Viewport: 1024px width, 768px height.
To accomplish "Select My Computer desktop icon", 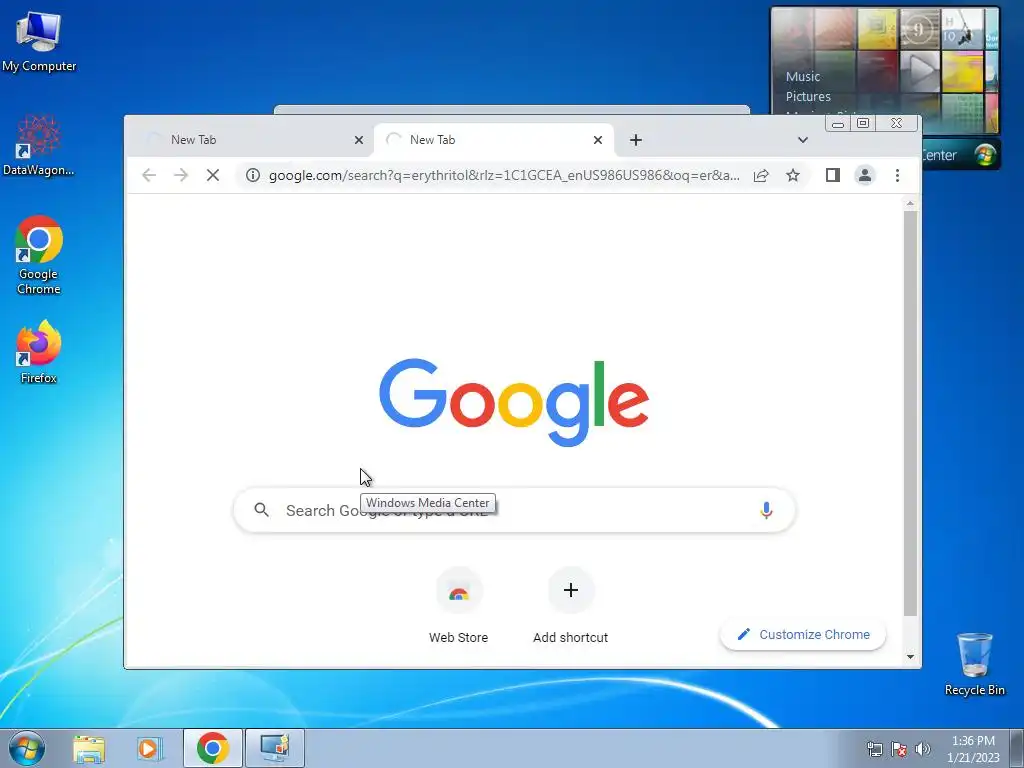I will click(x=39, y=41).
